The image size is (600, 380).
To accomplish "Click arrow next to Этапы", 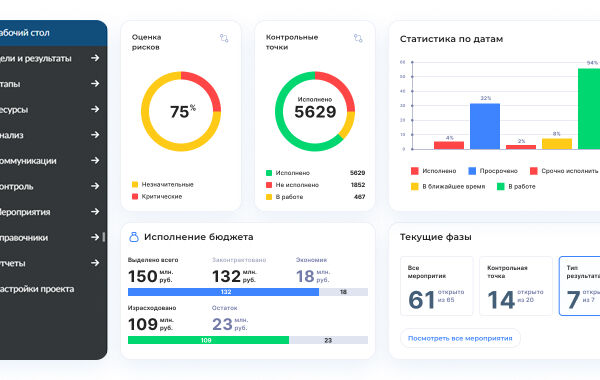I will (95, 83).
